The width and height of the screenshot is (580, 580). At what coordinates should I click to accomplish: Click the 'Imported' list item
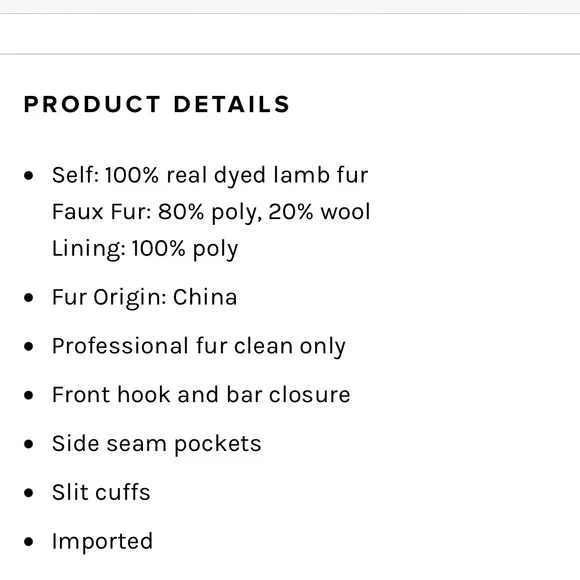click(x=102, y=542)
